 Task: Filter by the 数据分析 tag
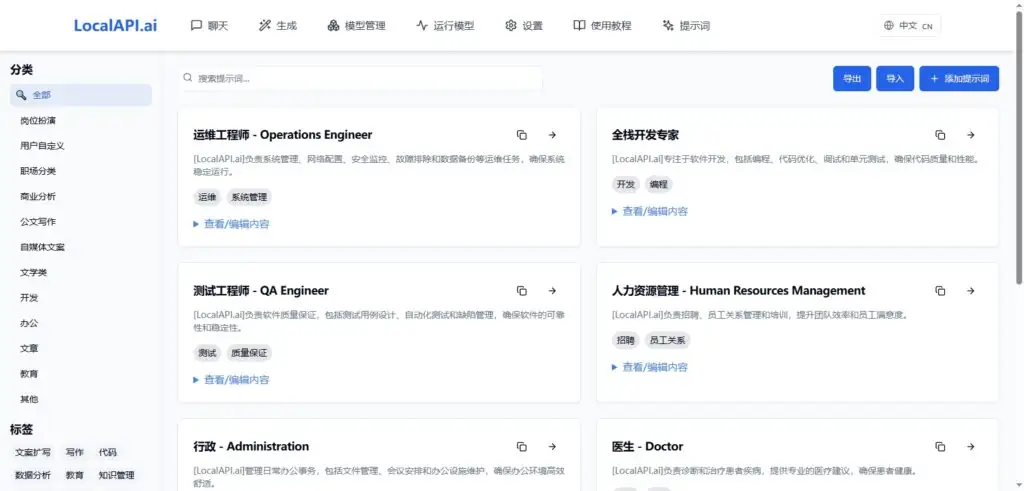point(33,475)
